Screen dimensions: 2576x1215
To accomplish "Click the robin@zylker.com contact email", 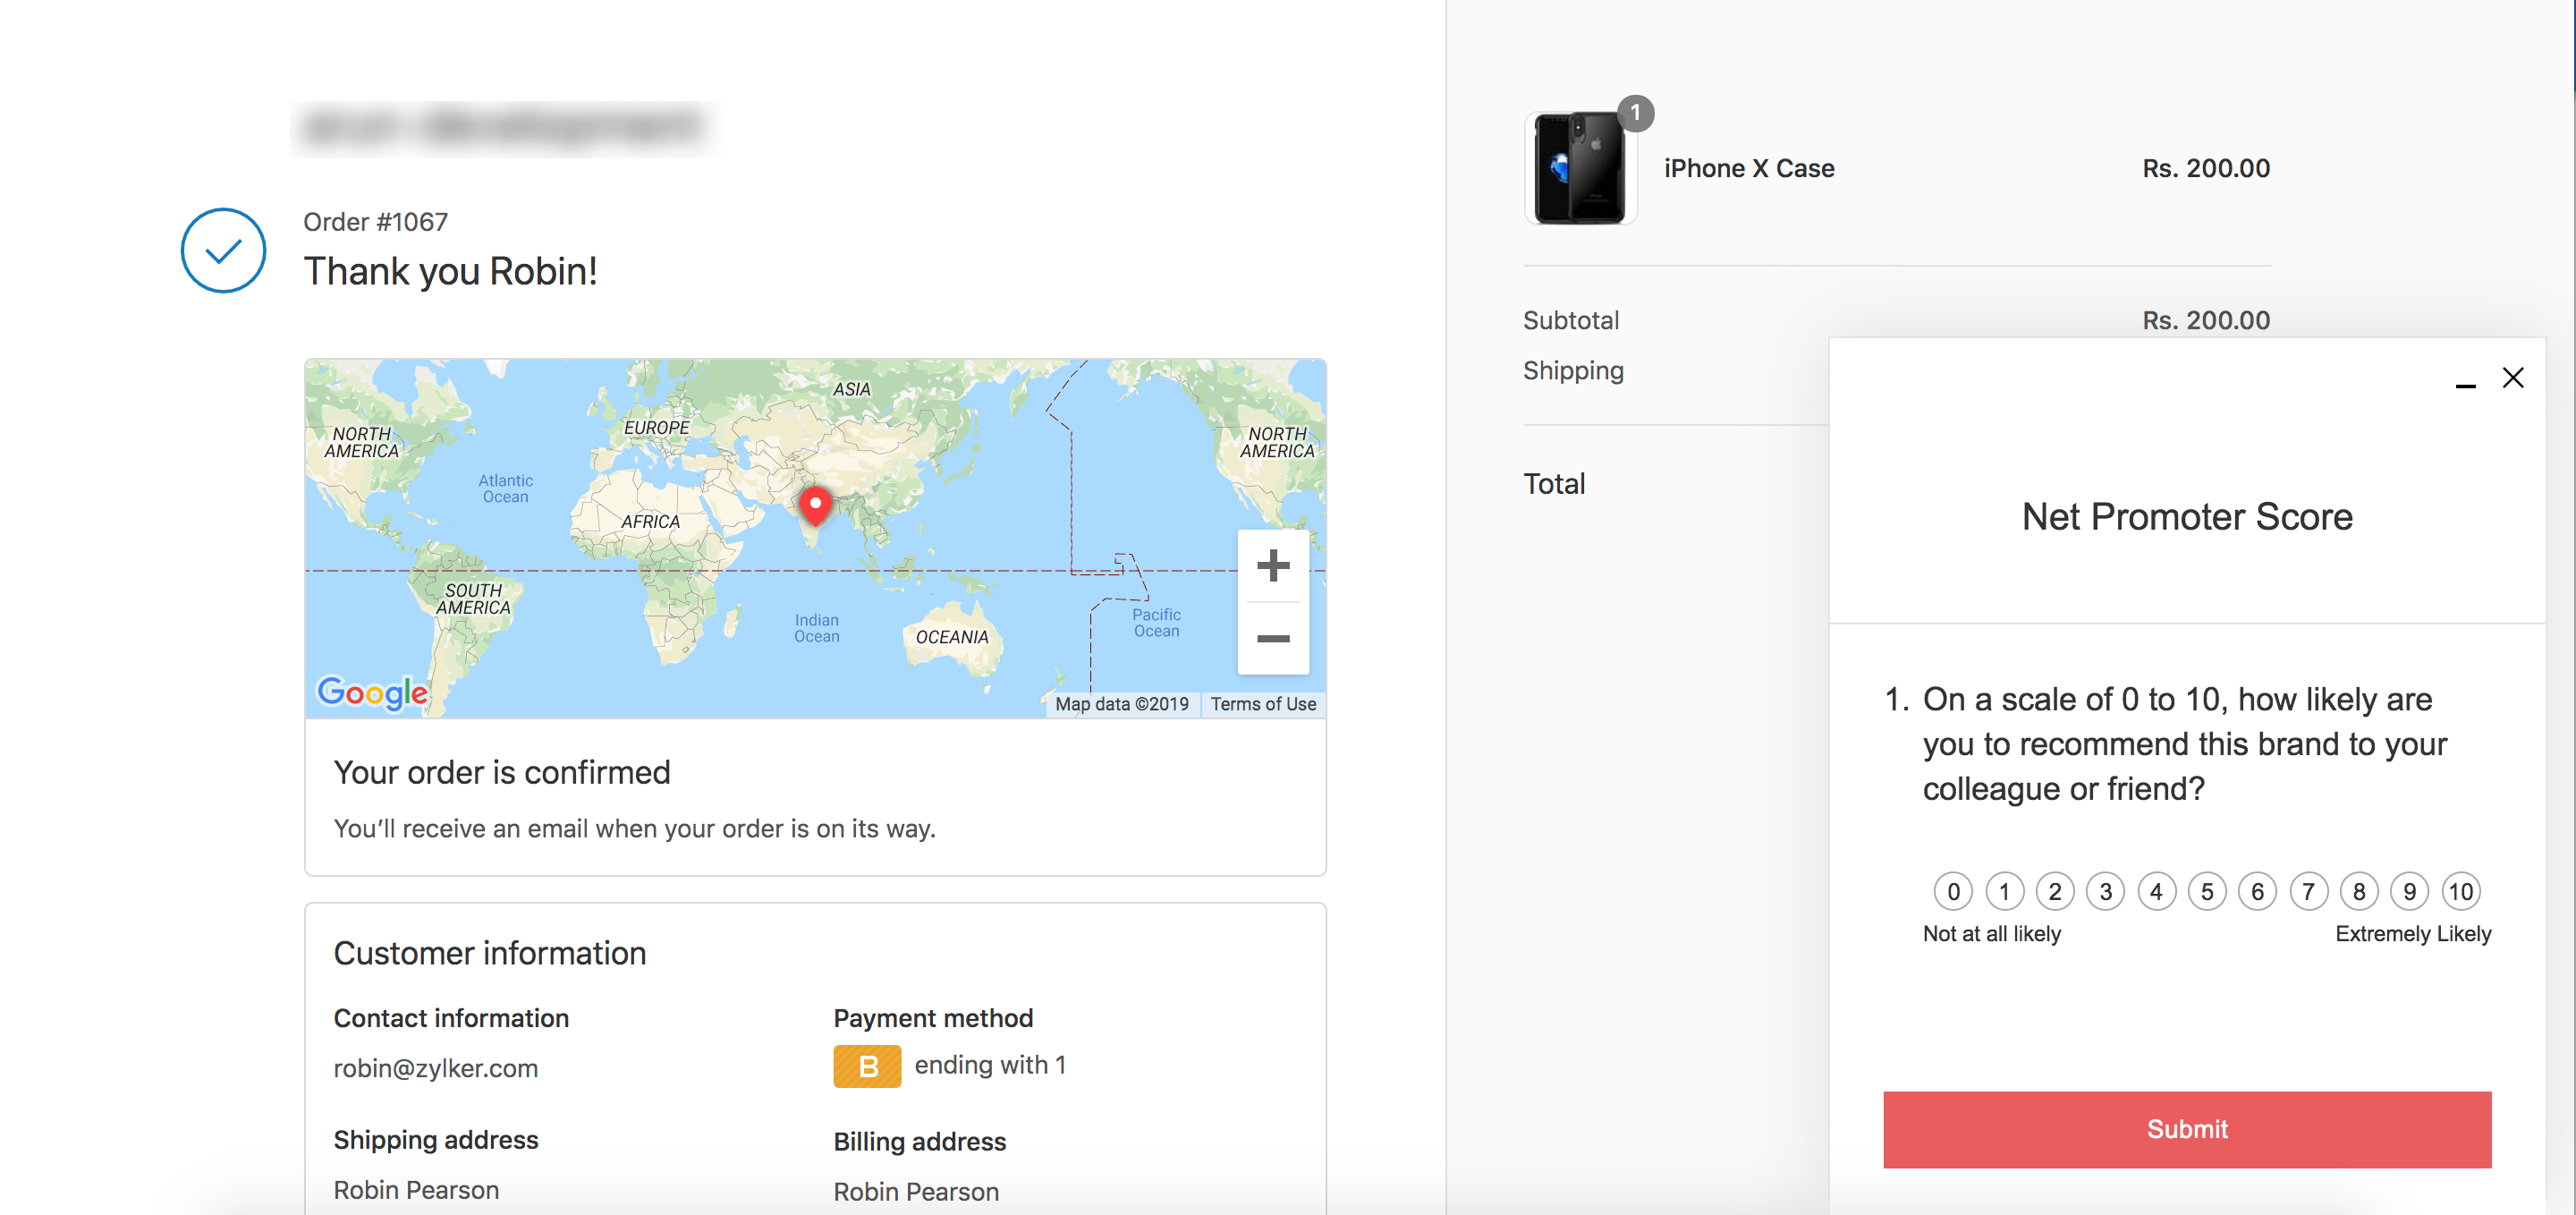I will pos(435,1068).
